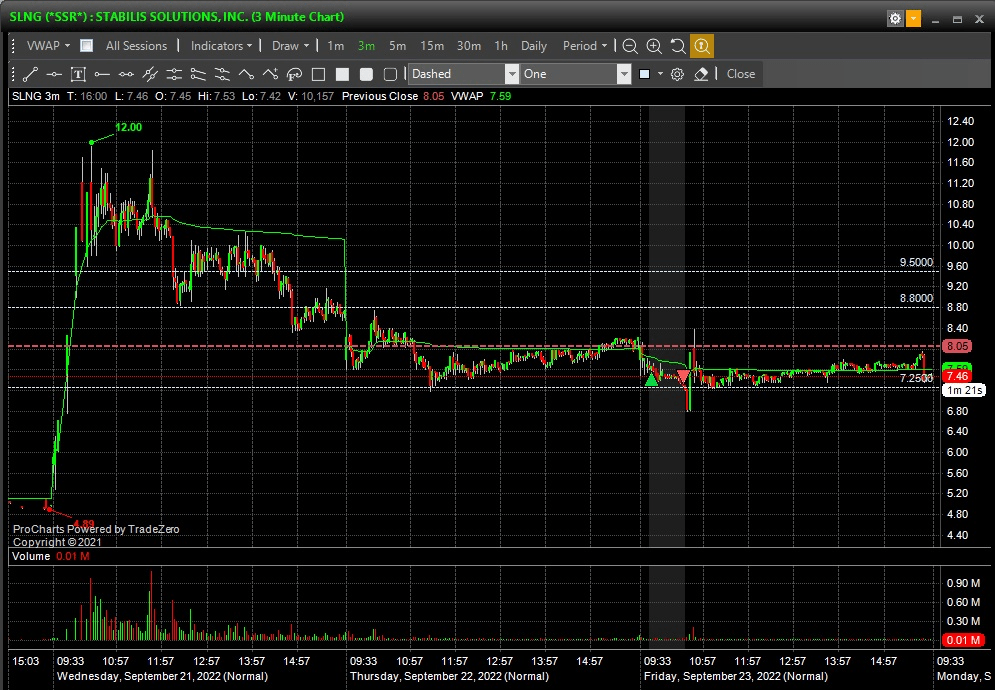
Task: Open drawing settings gear icon
Action: coord(677,74)
